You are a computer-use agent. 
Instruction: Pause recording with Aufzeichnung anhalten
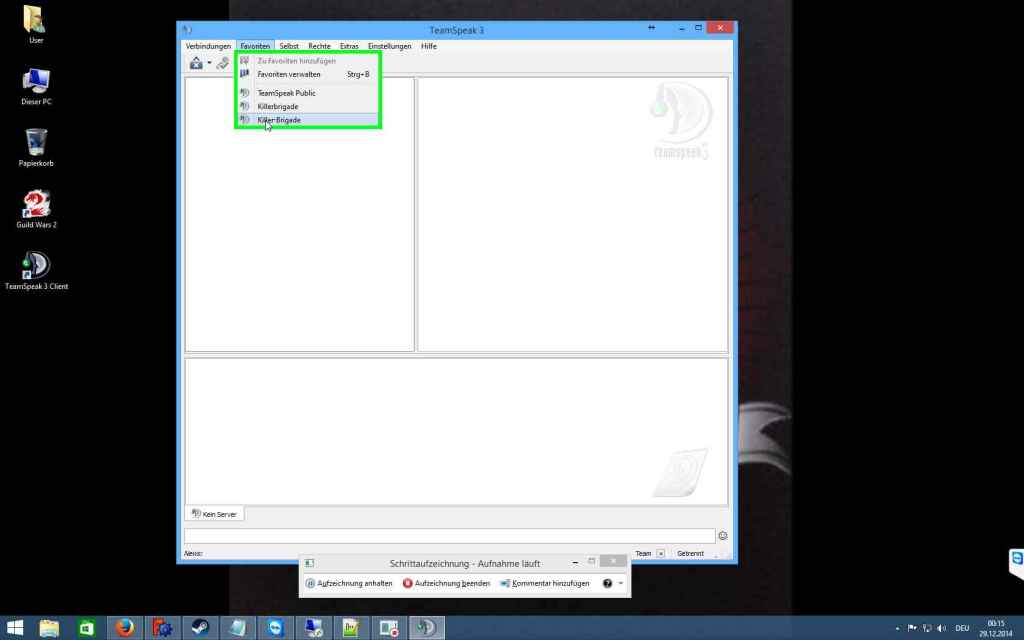349,583
